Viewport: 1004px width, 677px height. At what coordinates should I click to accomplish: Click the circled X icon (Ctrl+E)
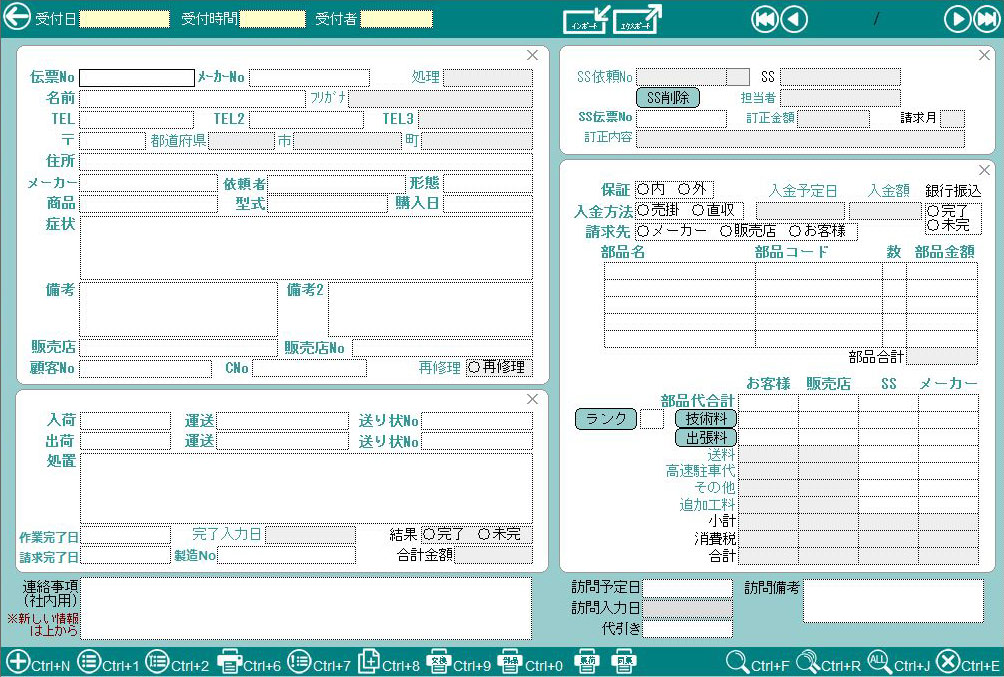click(948, 662)
